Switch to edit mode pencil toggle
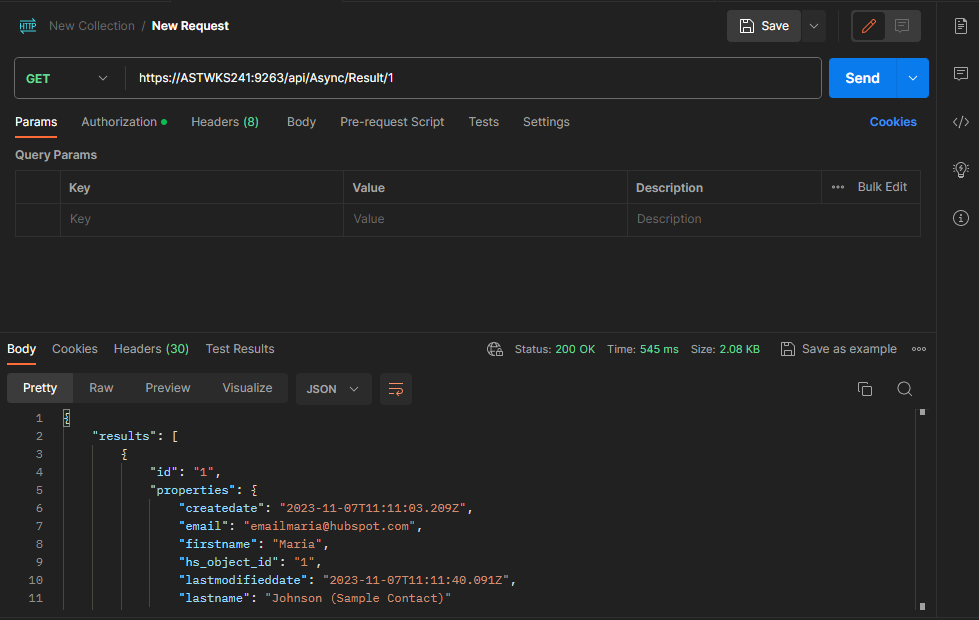This screenshot has height=620, width=979. [868, 26]
